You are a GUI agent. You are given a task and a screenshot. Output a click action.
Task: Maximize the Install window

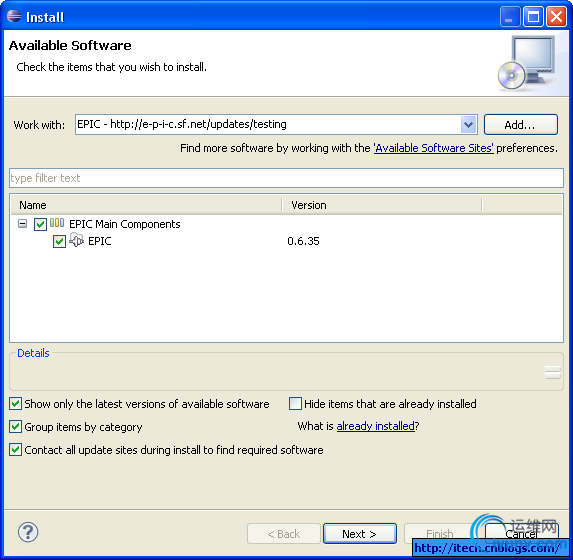tap(533, 16)
